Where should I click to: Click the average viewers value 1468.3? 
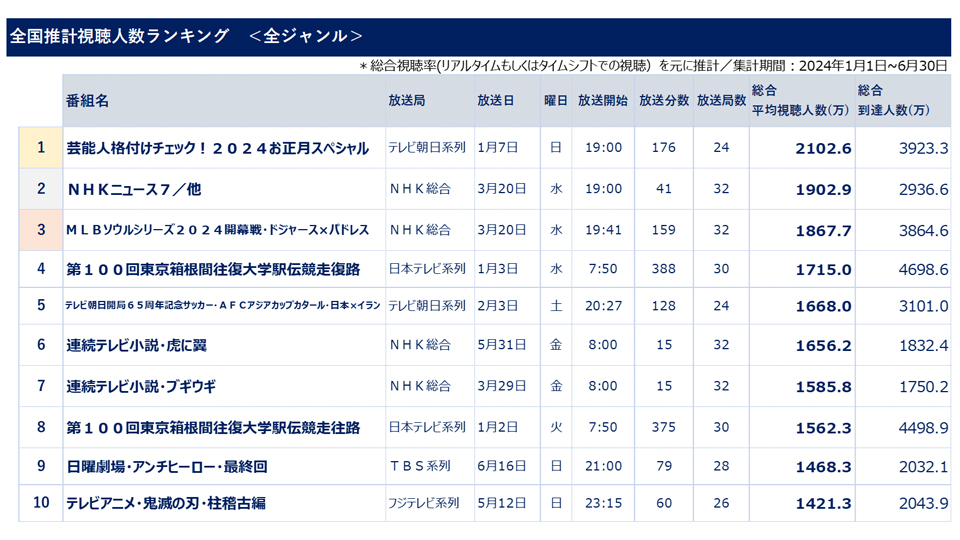pos(823,467)
